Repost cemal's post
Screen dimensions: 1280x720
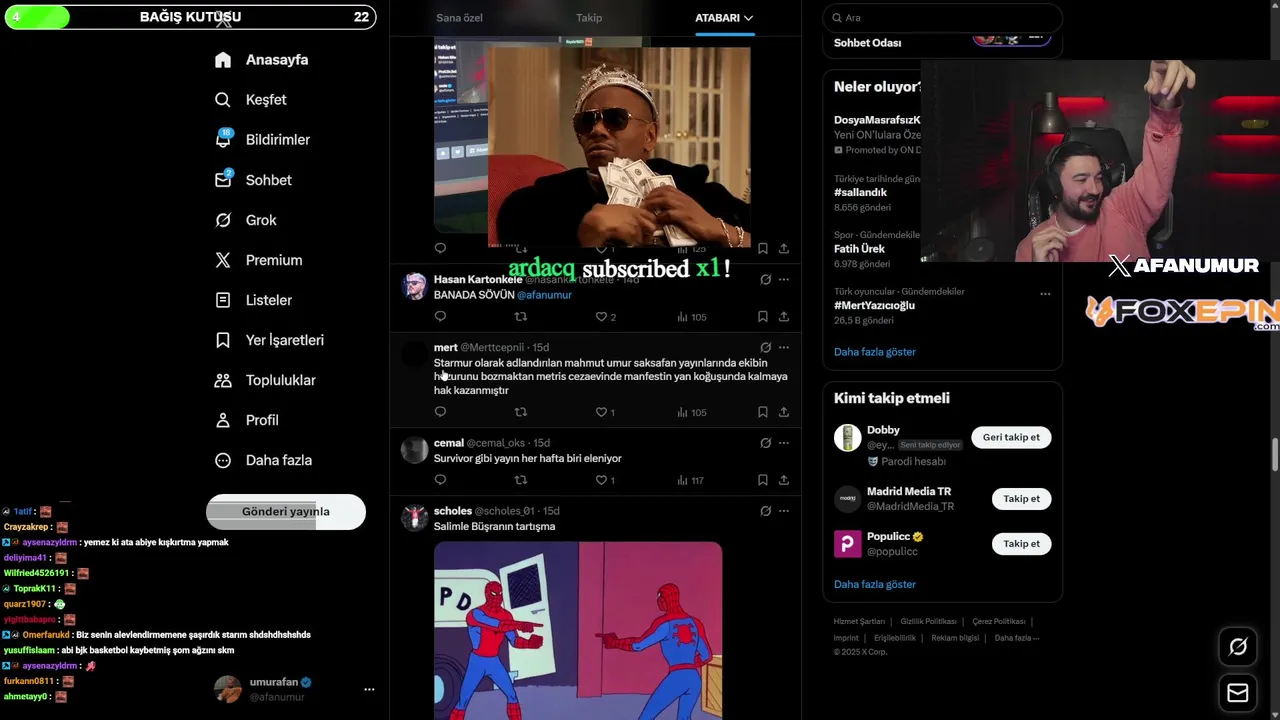pos(520,480)
